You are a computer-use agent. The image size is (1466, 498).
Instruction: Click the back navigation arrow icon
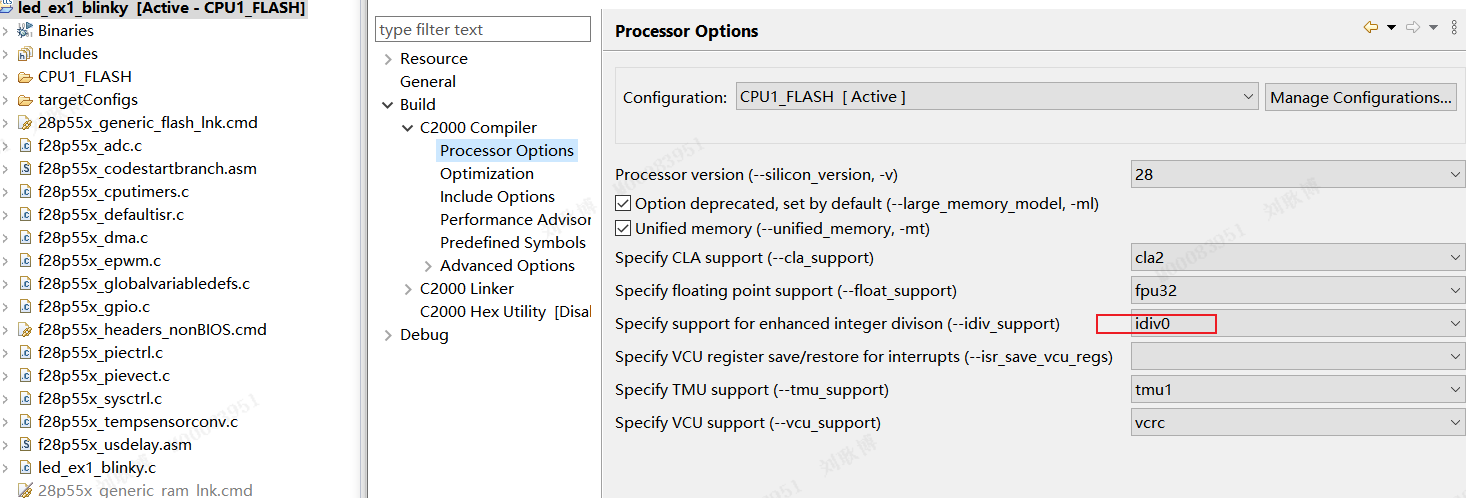pos(1371,28)
